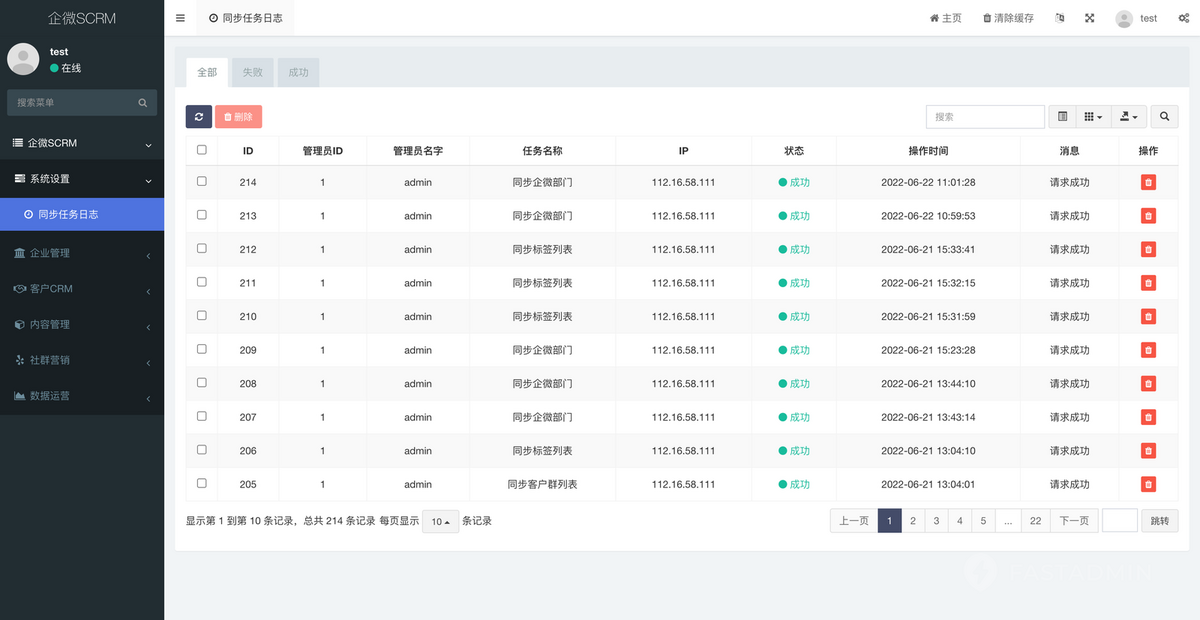
Task: Switch to the 失败 tab
Action: click(252, 71)
